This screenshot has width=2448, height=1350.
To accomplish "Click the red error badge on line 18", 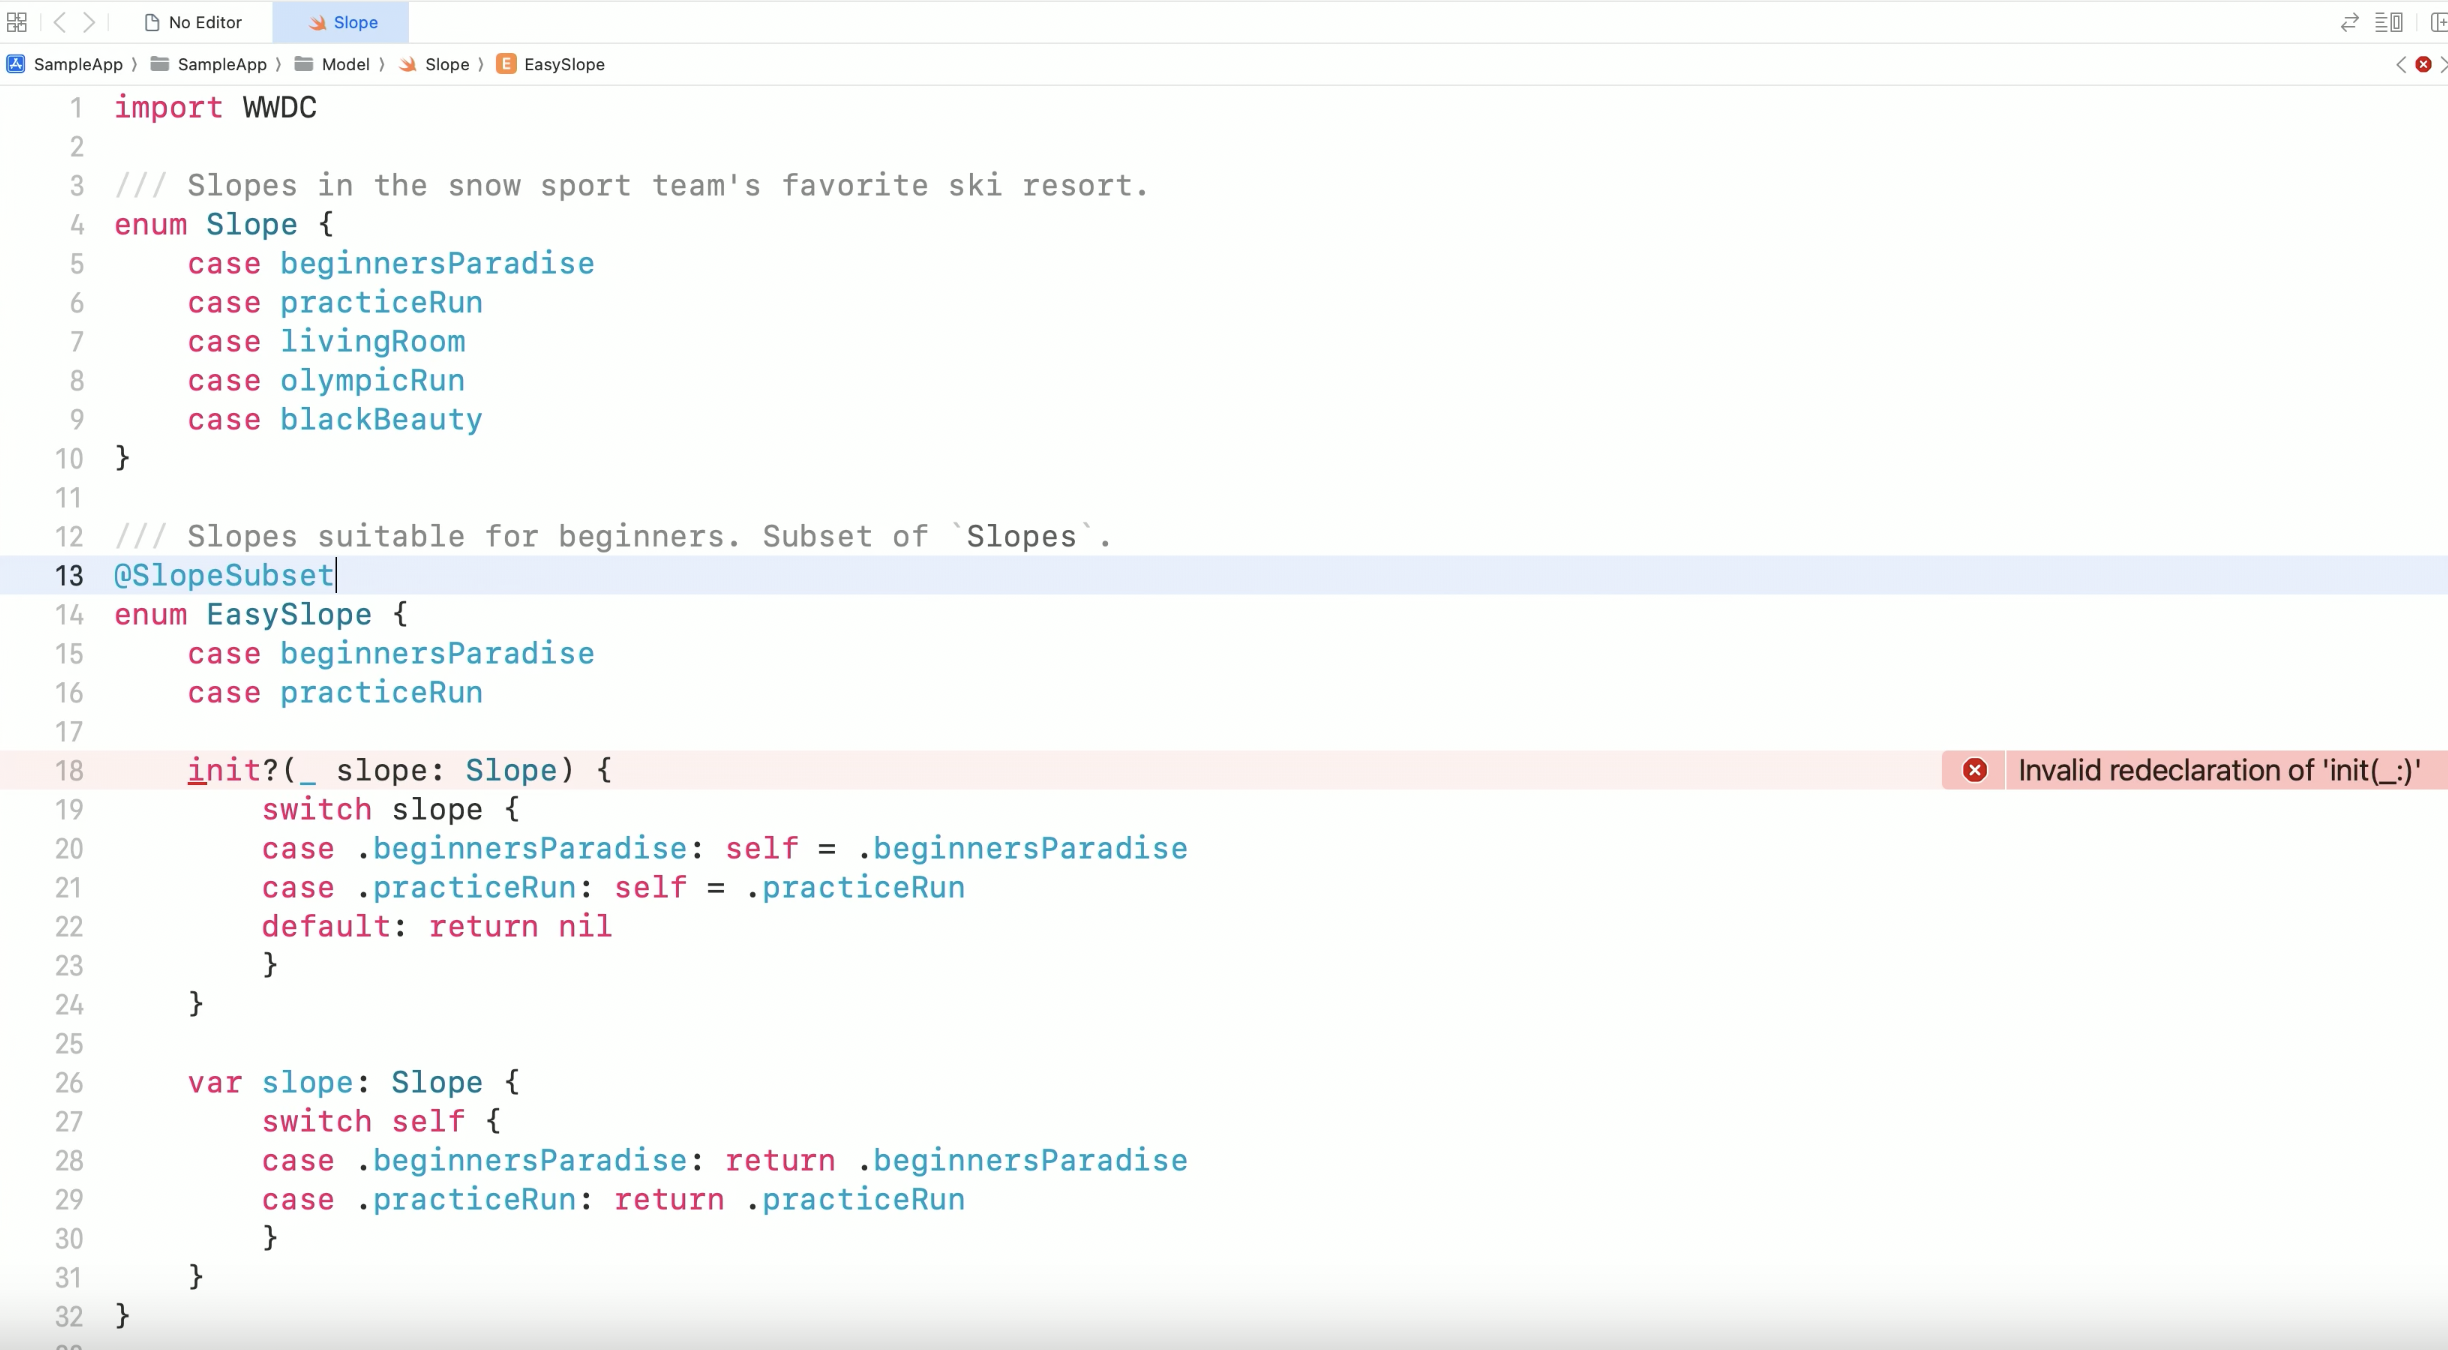I will point(1975,770).
